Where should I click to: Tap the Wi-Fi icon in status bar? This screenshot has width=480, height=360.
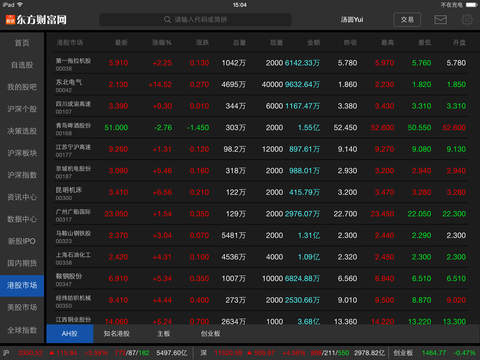tap(20, 5)
